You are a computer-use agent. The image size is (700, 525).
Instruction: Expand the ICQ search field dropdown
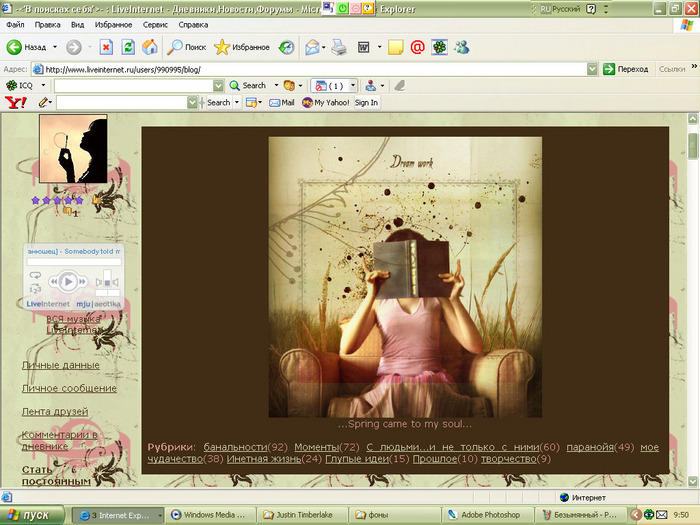(x=218, y=85)
